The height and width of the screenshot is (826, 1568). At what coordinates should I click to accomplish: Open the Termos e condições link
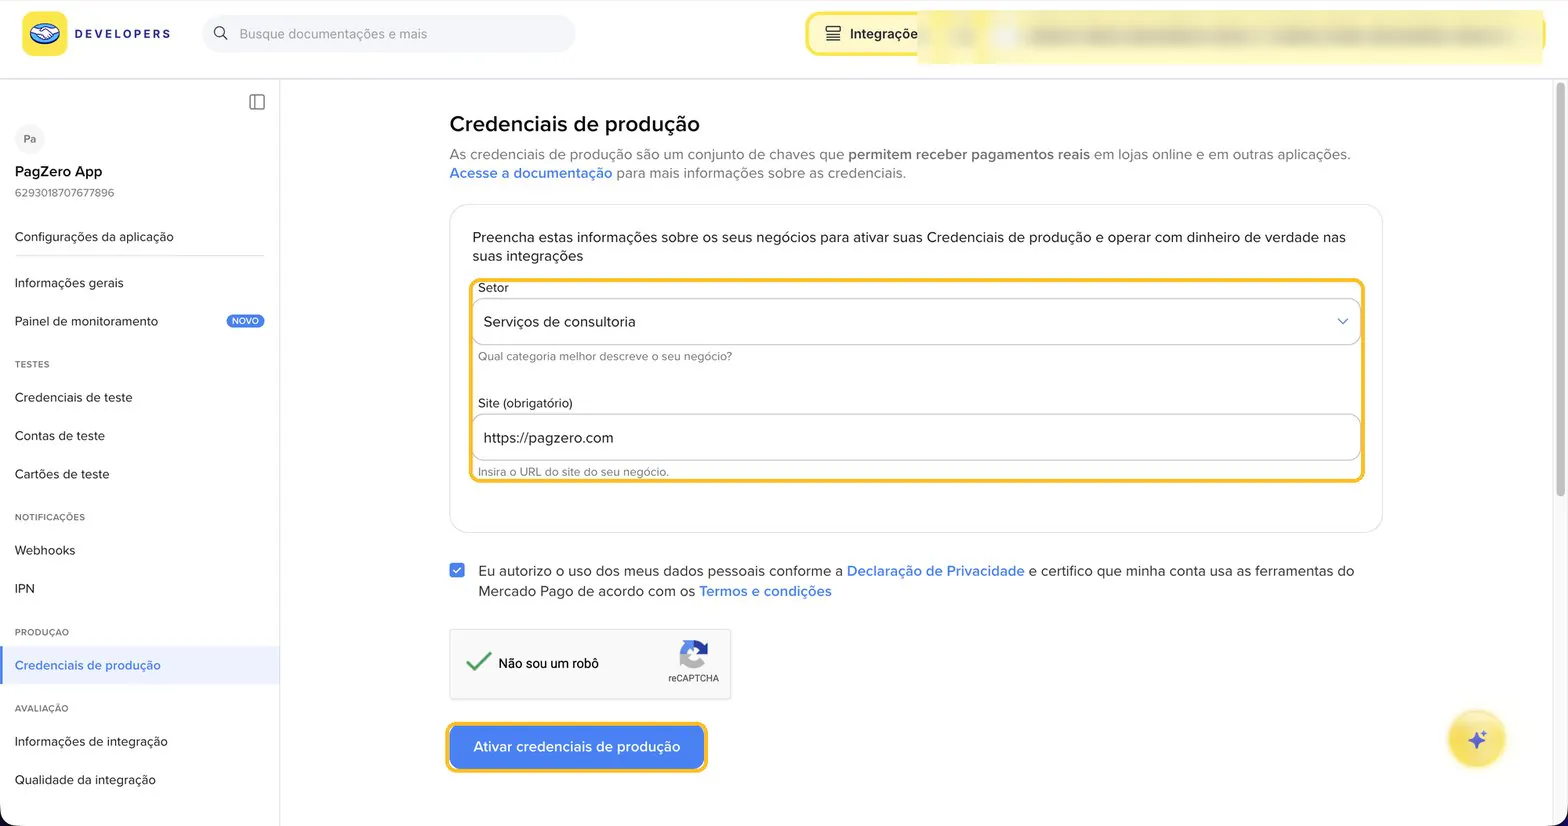(x=765, y=591)
